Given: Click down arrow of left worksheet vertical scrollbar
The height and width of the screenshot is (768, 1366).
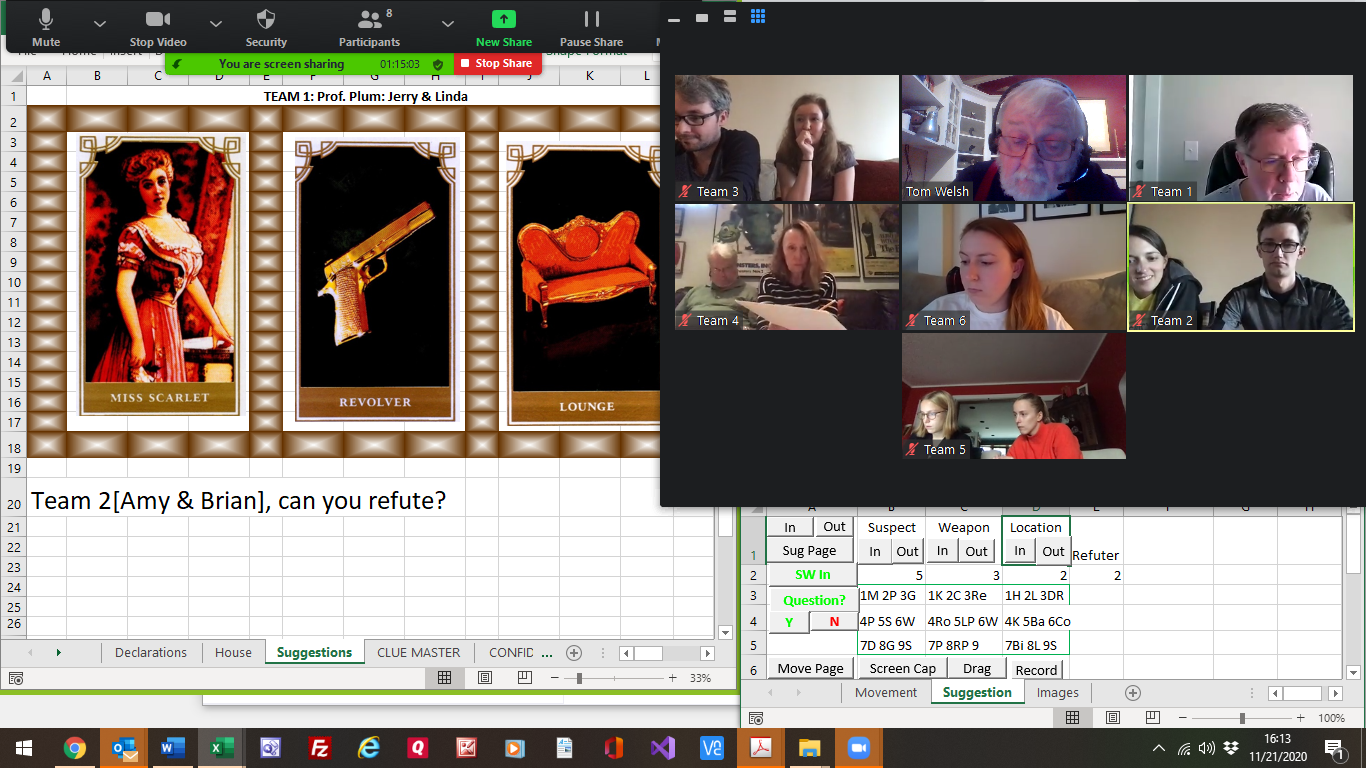Looking at the screenshot, I should tap(727, 632).
